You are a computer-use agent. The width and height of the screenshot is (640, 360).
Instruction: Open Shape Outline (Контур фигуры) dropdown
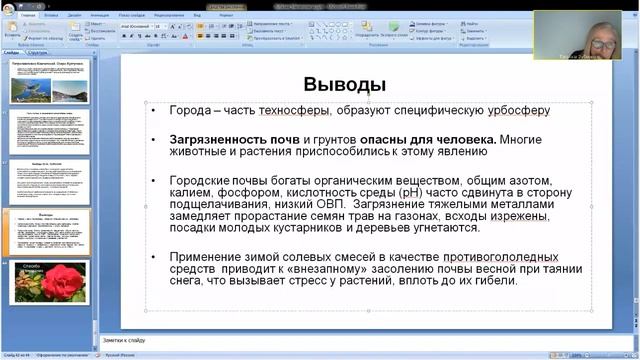coord(428,31)
